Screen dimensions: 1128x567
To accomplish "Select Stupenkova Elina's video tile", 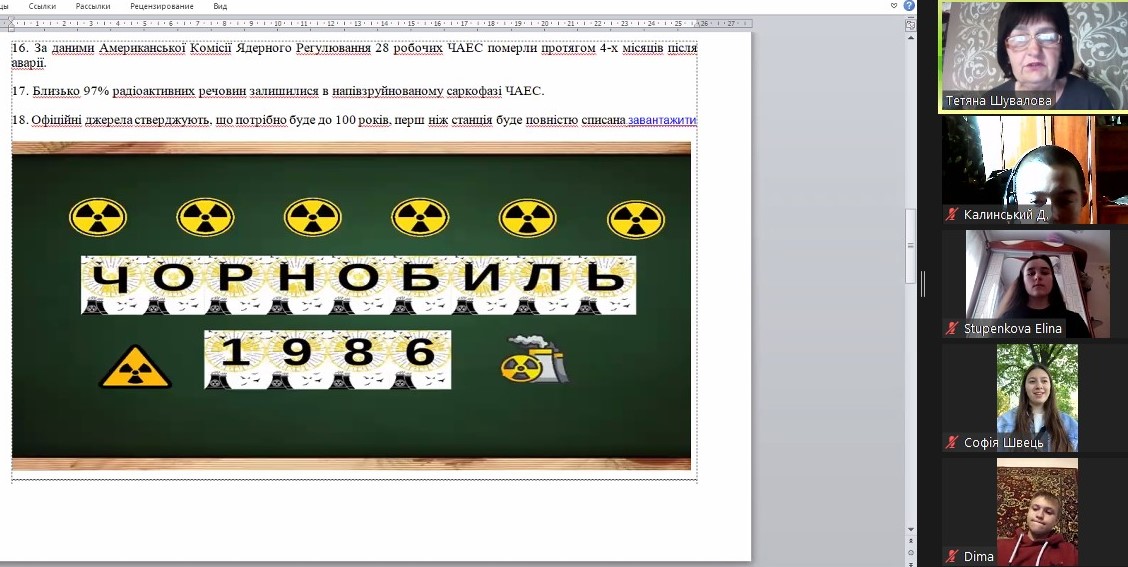I will pos(1034,284).
